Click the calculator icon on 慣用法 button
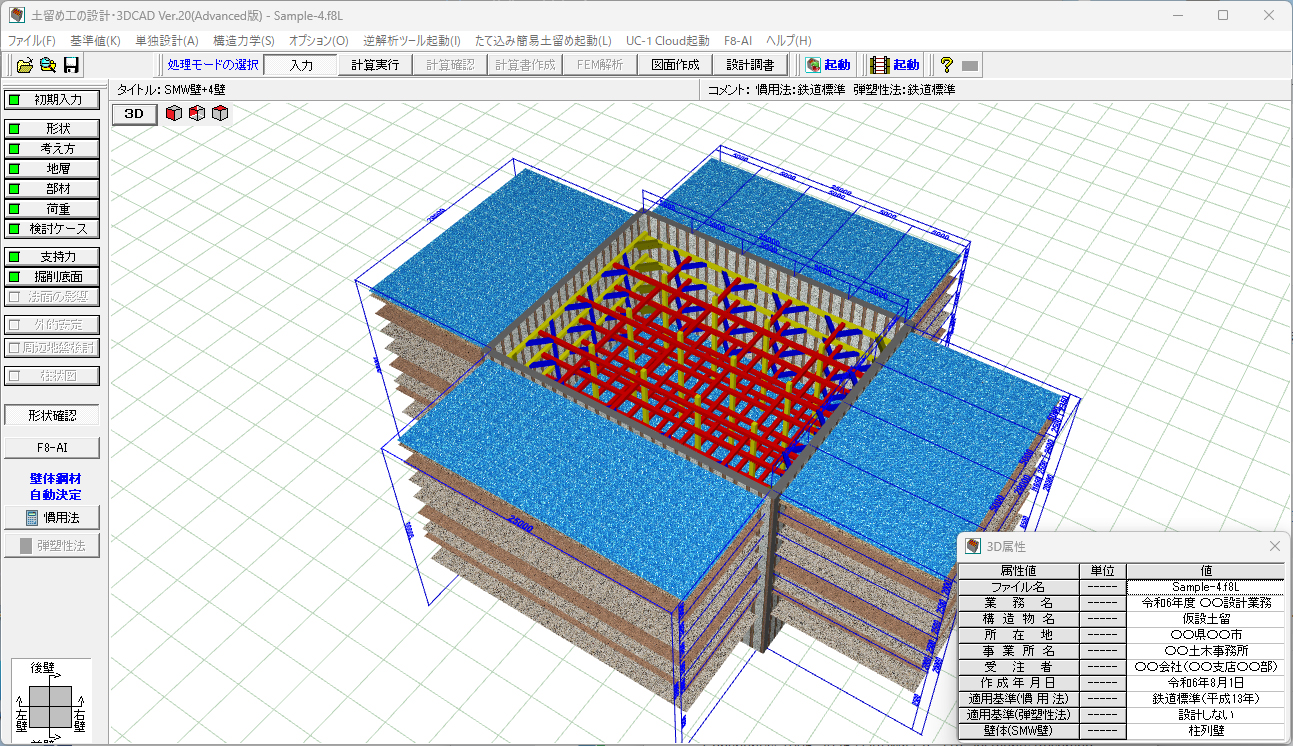The height and width of the screenshot is (746, 1293). coord(31,518)
